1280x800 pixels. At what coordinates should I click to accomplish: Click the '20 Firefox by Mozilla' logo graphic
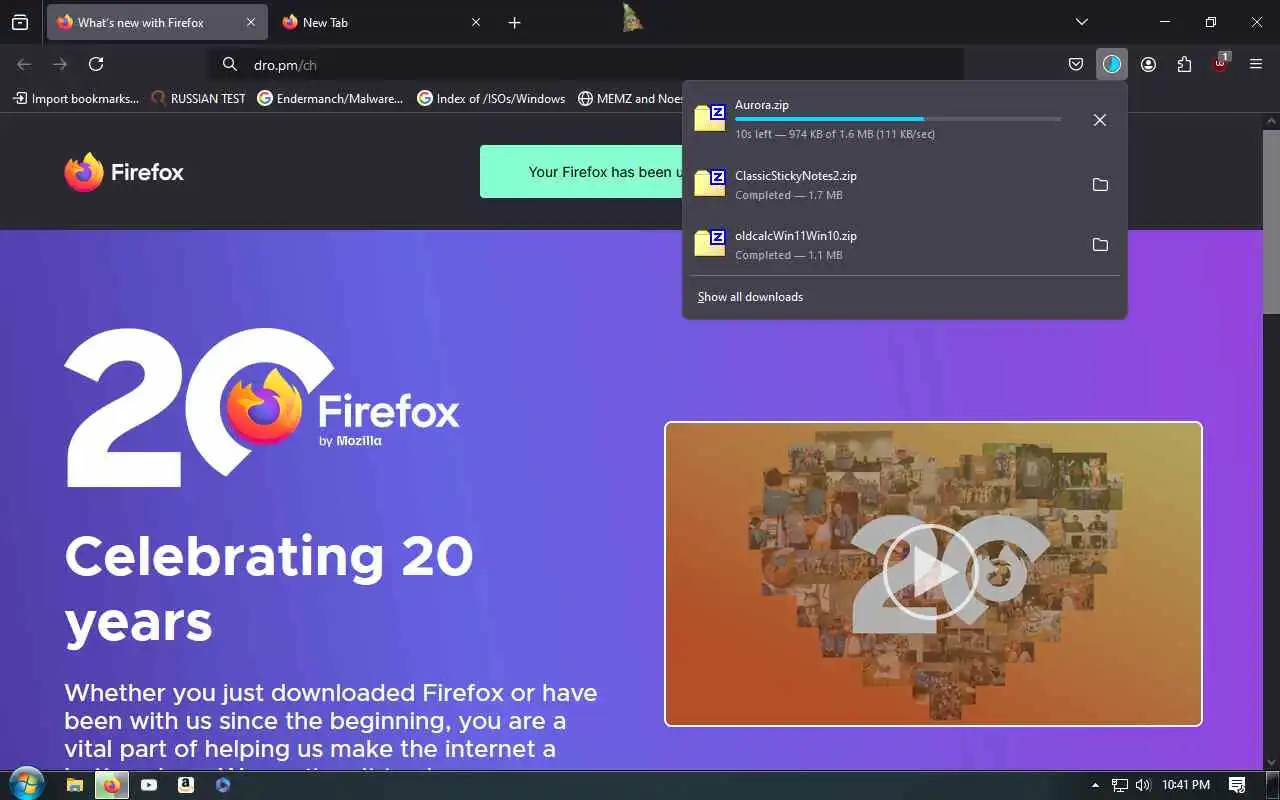tap(262, 407)
